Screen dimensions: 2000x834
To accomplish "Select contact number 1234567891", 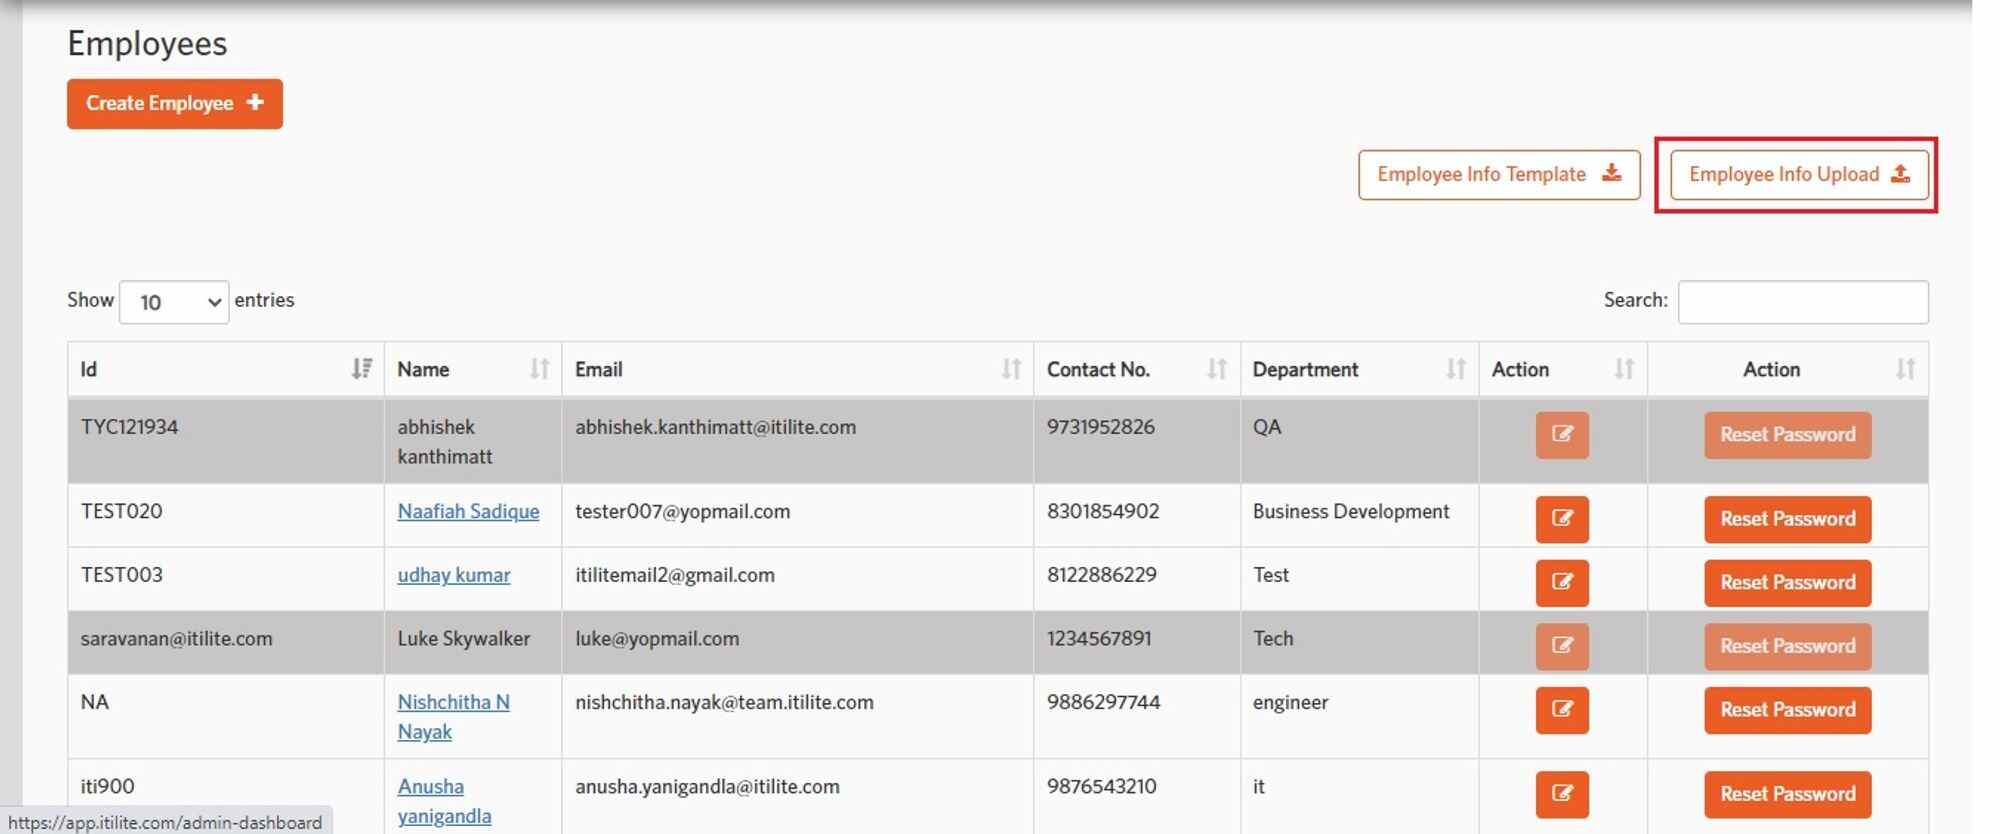I will (x=1099, y=639).
